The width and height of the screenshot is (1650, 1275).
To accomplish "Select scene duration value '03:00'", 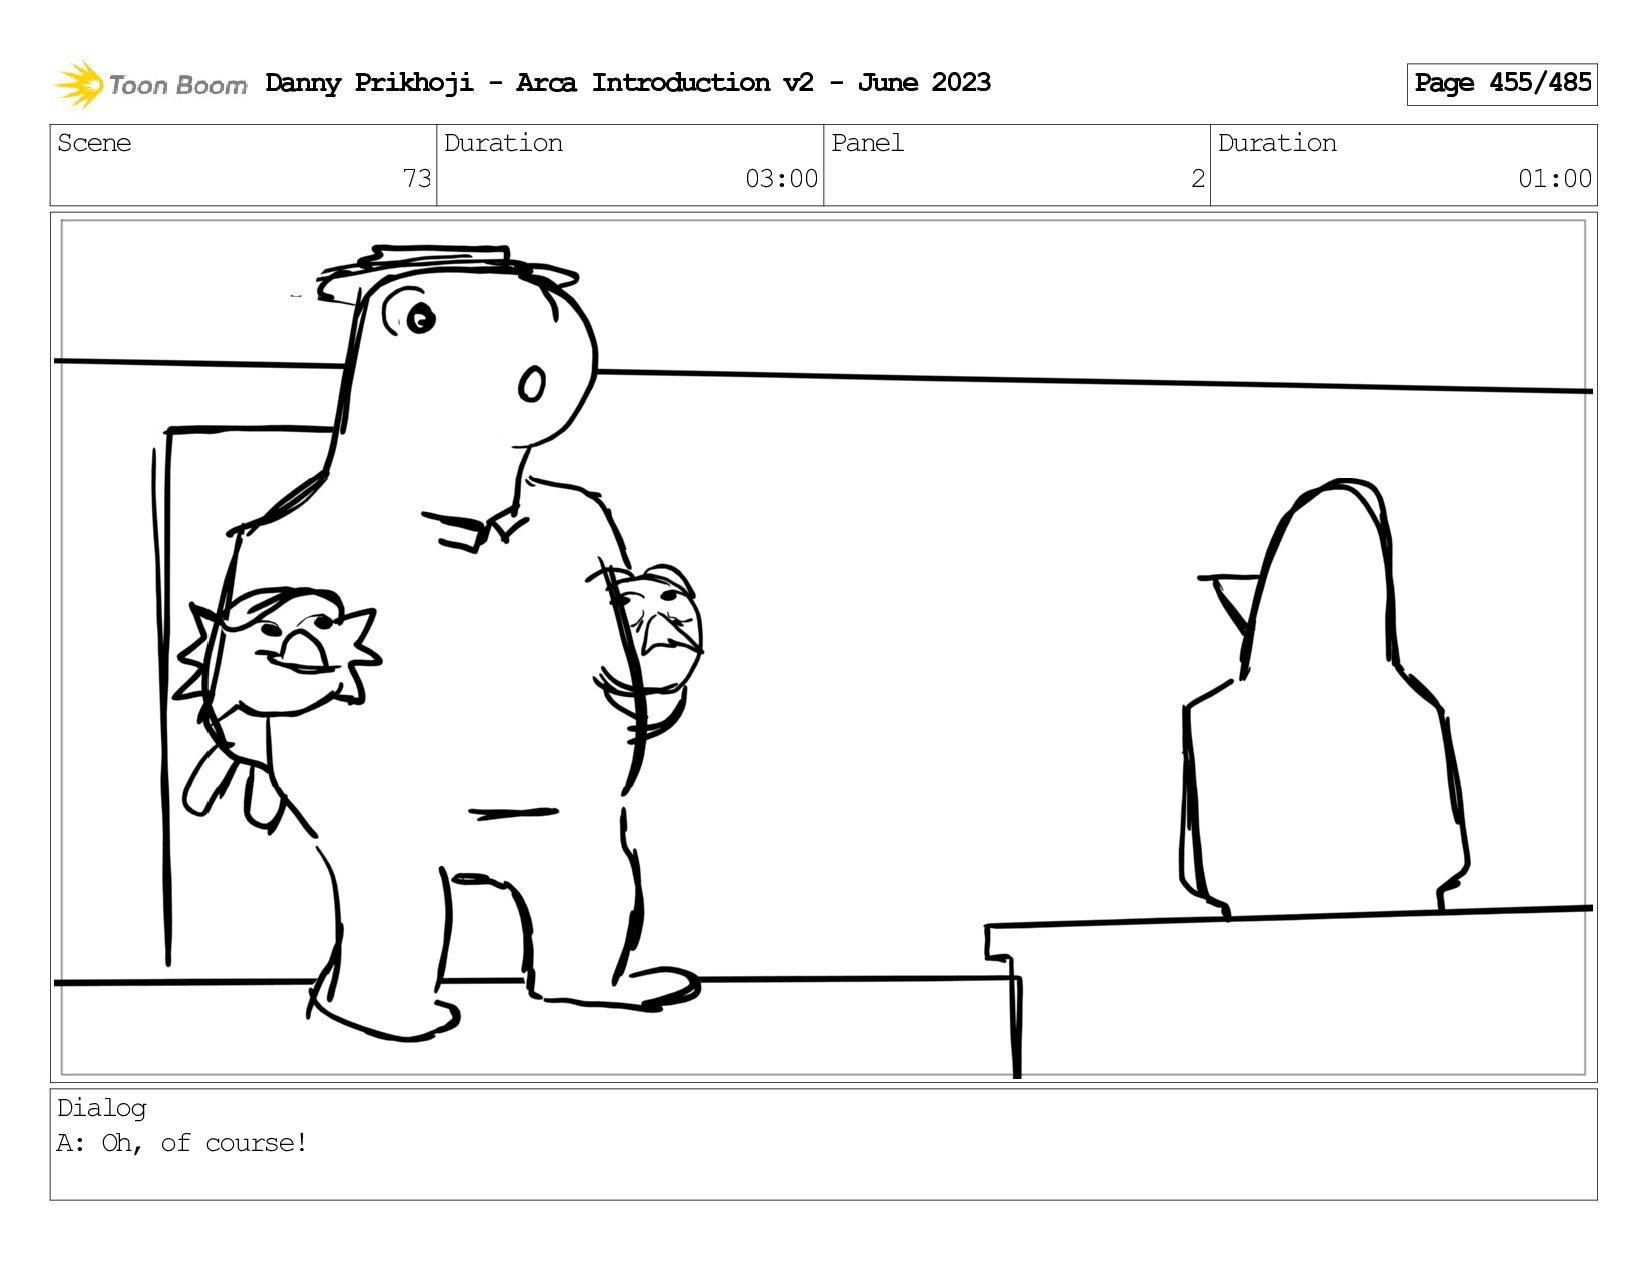I will coord(781,179).
